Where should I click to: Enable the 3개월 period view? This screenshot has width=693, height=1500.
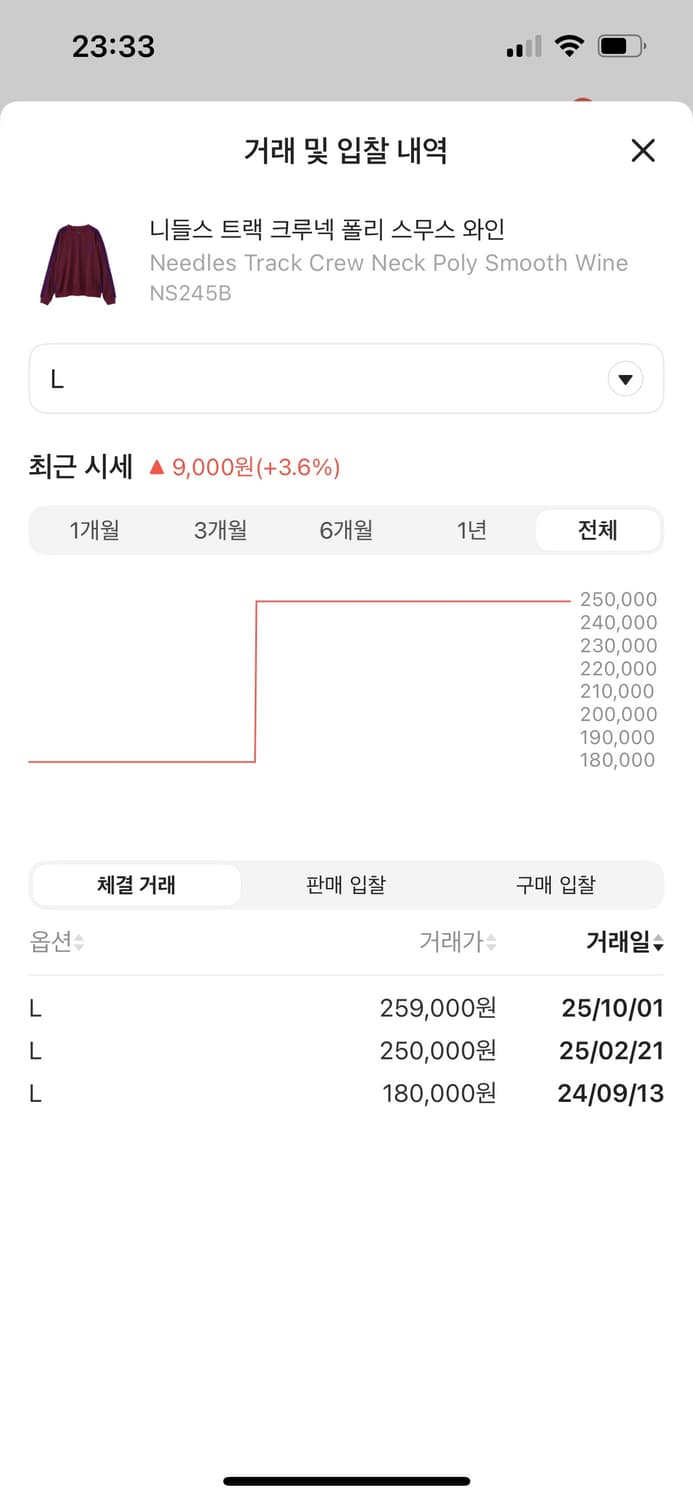click(220, 530)
